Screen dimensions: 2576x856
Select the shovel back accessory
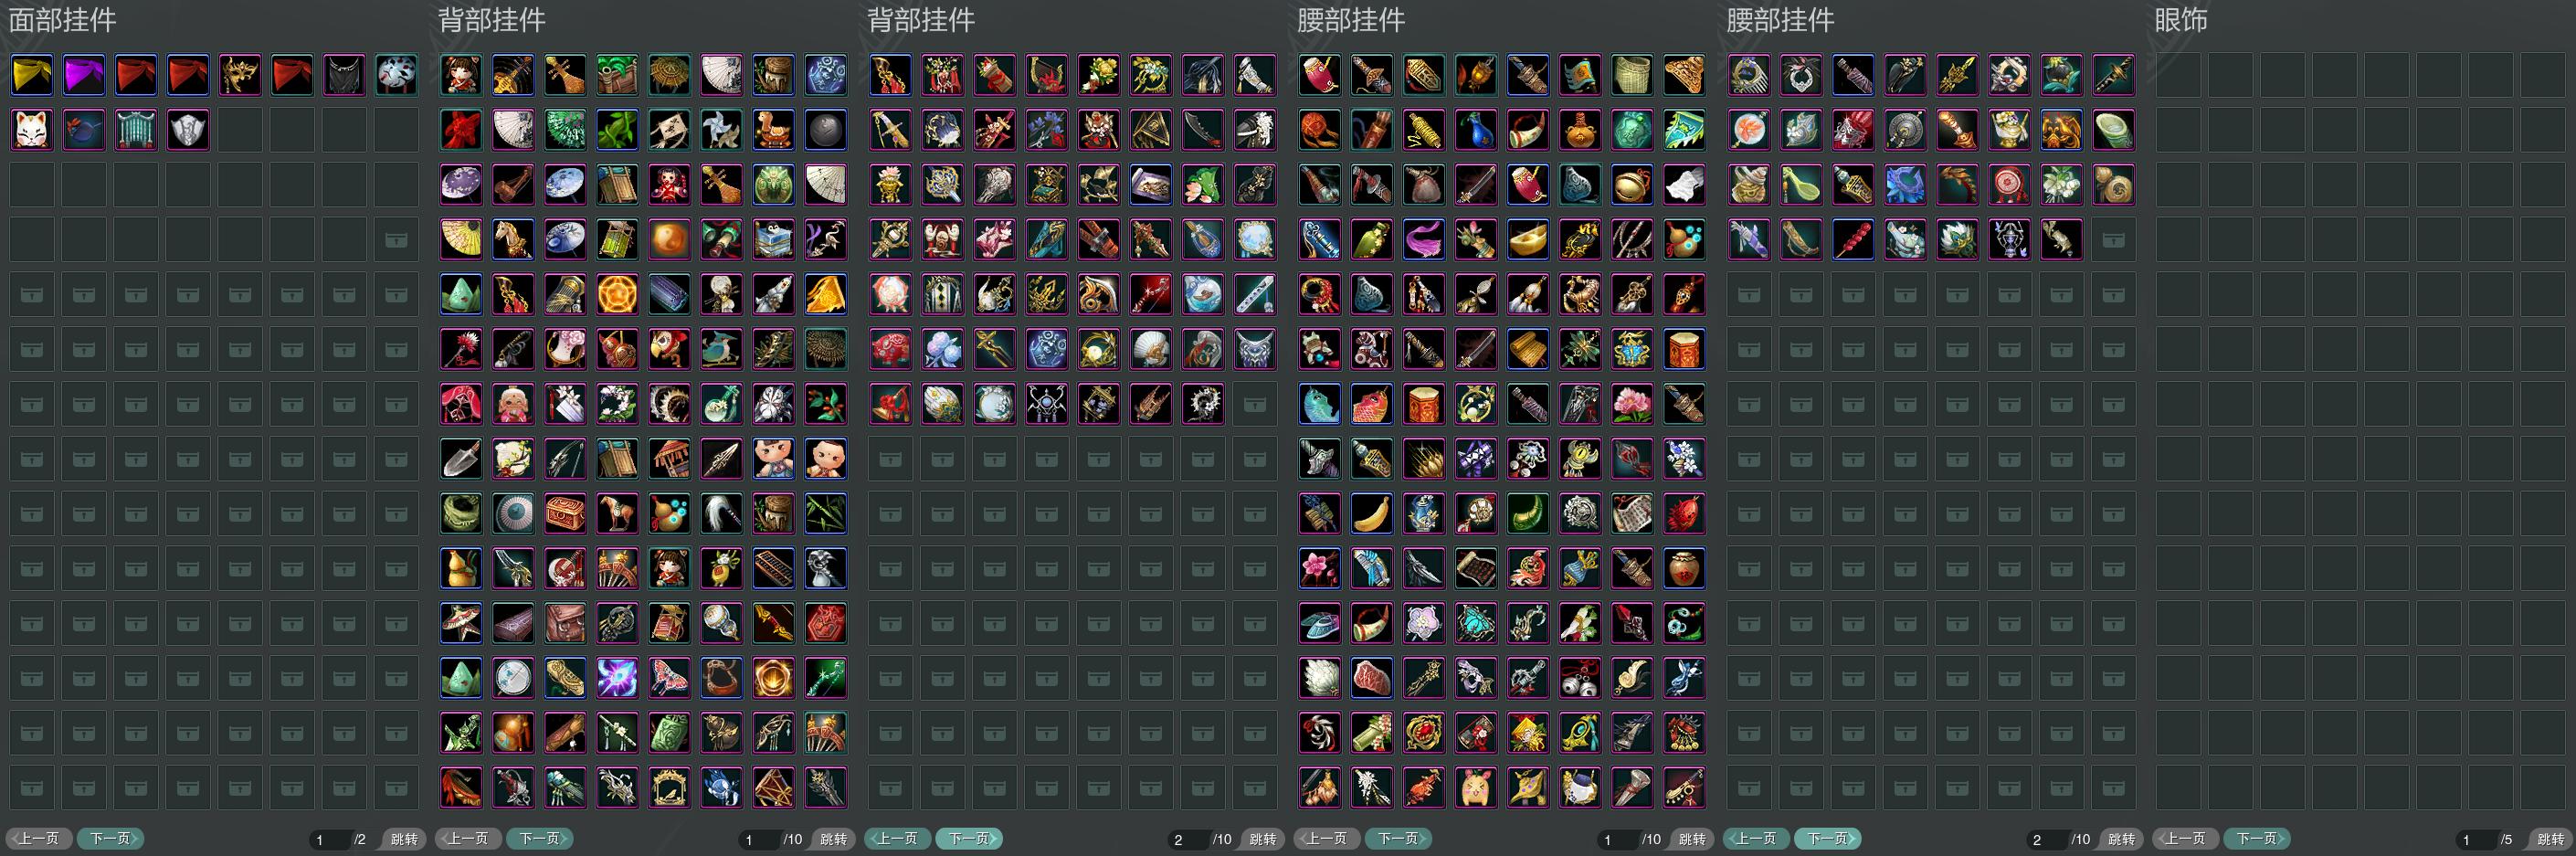(461, 459)
